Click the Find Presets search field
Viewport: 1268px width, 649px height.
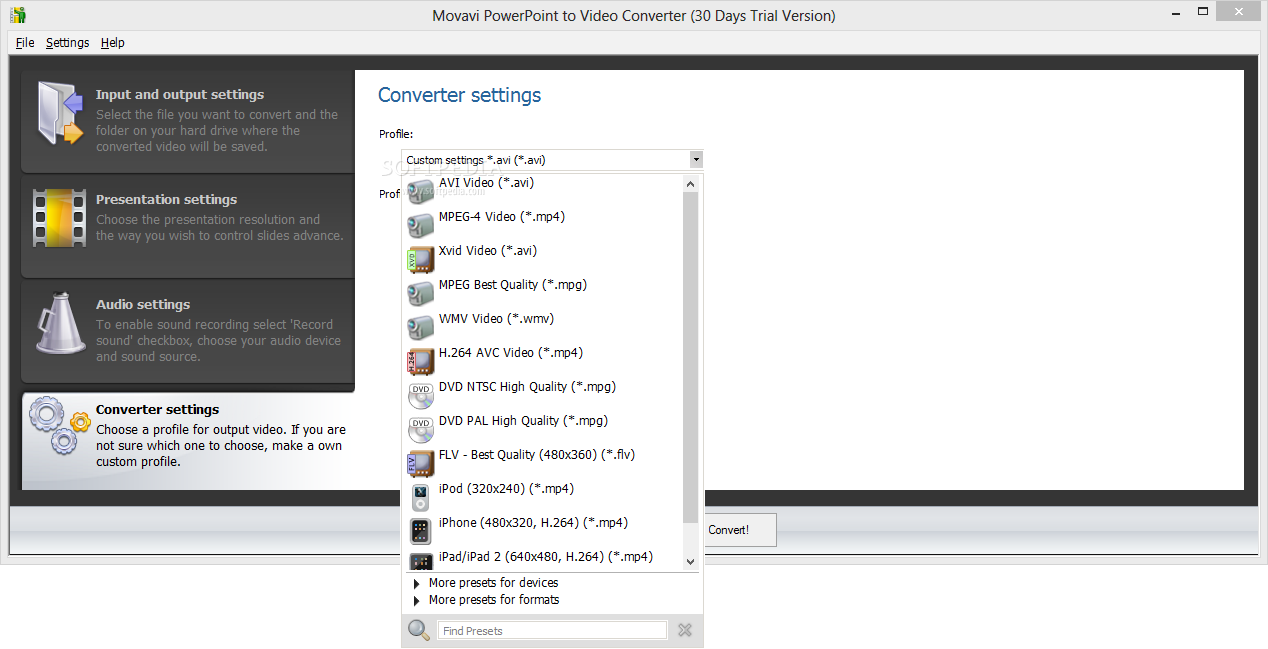(552, 631)
